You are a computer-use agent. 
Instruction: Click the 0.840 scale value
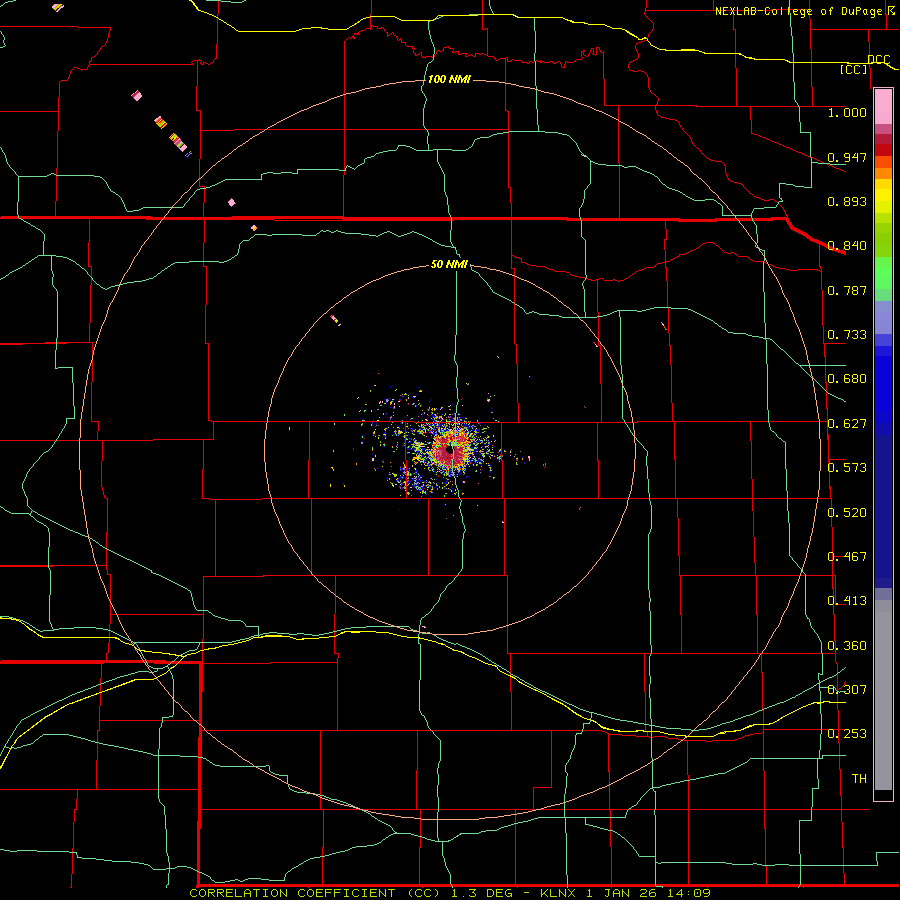click(847, 246)
